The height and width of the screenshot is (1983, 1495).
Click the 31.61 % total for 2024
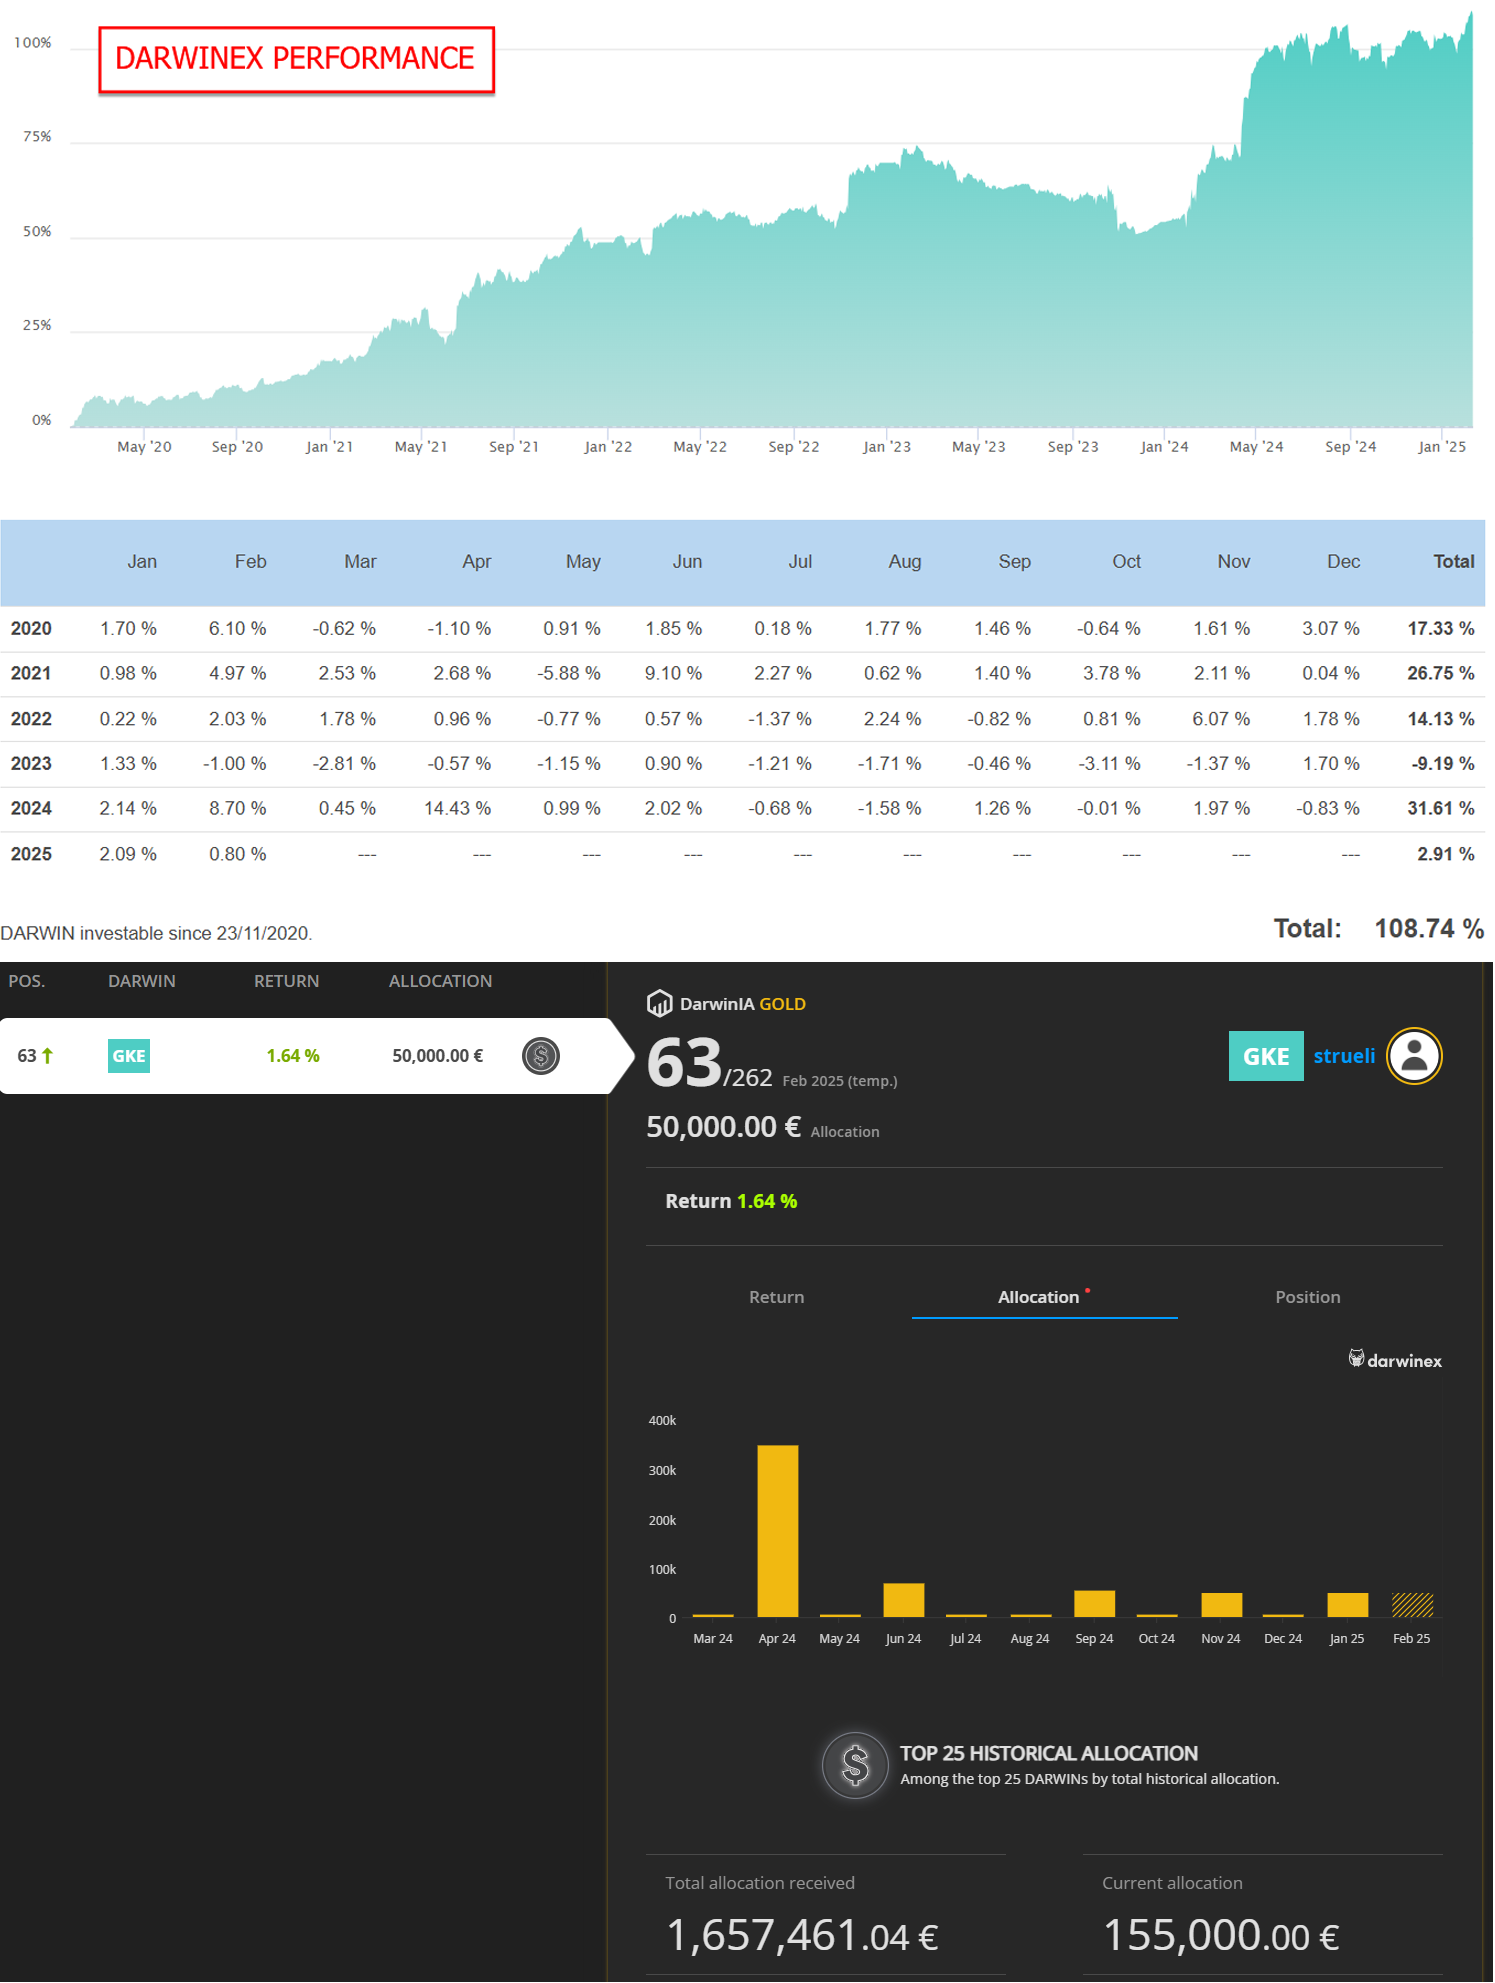1441,808
